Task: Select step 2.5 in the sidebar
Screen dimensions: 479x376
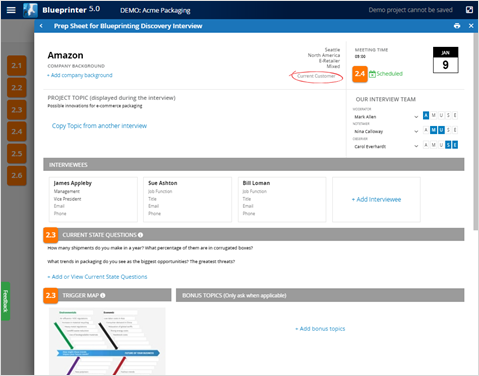Action: click(17, 154)
